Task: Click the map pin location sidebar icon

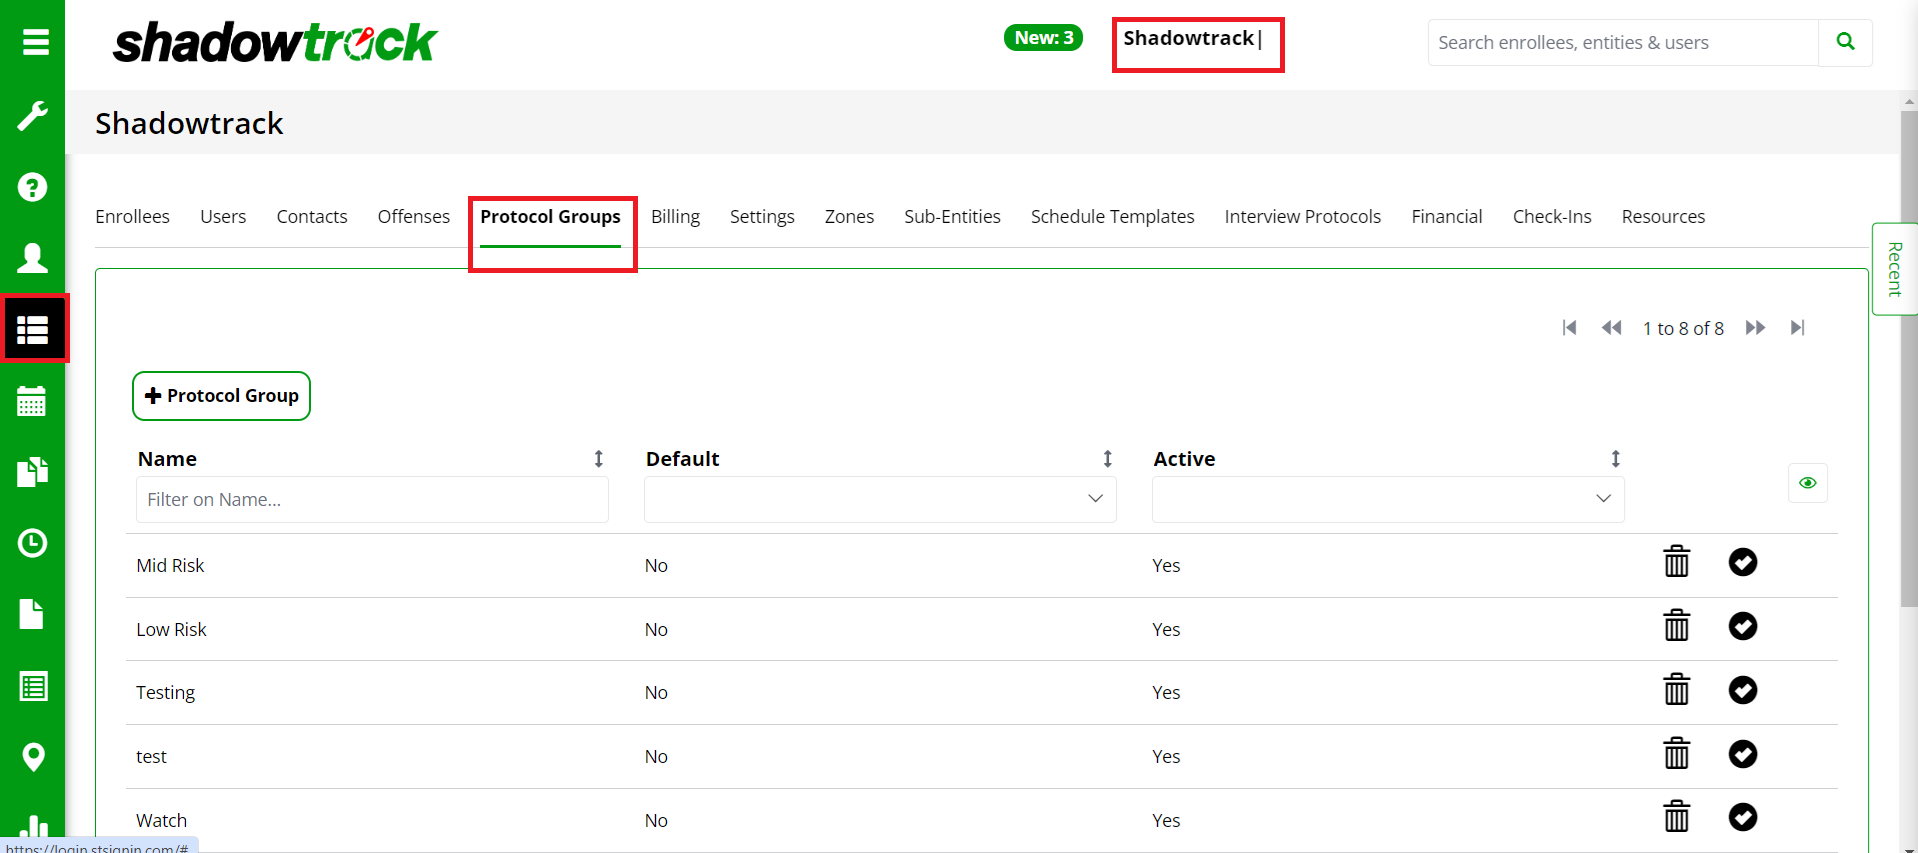Action: [33, 757]
